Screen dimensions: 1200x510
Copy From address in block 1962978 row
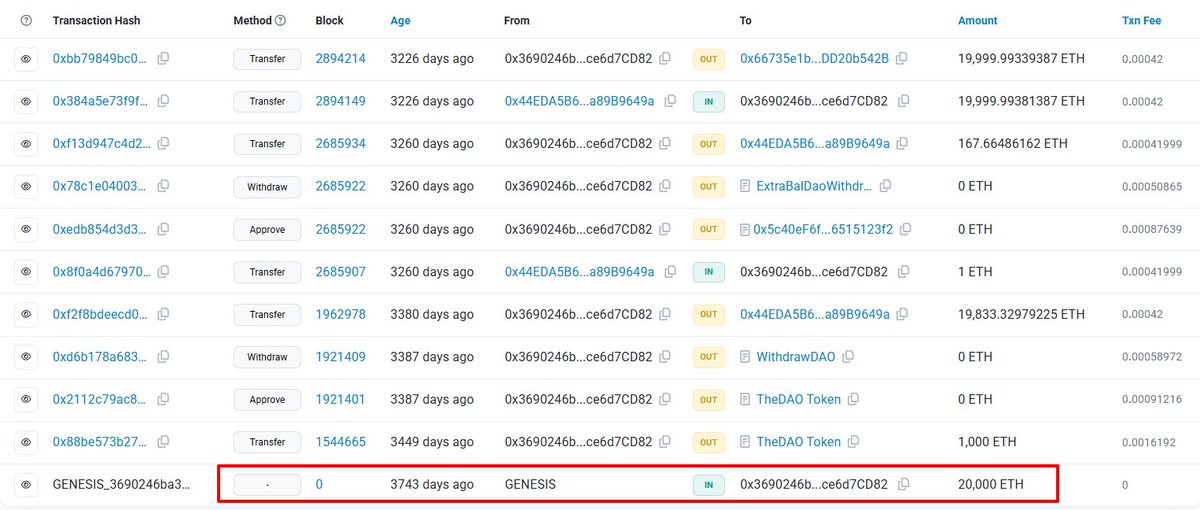coord(665,314)
